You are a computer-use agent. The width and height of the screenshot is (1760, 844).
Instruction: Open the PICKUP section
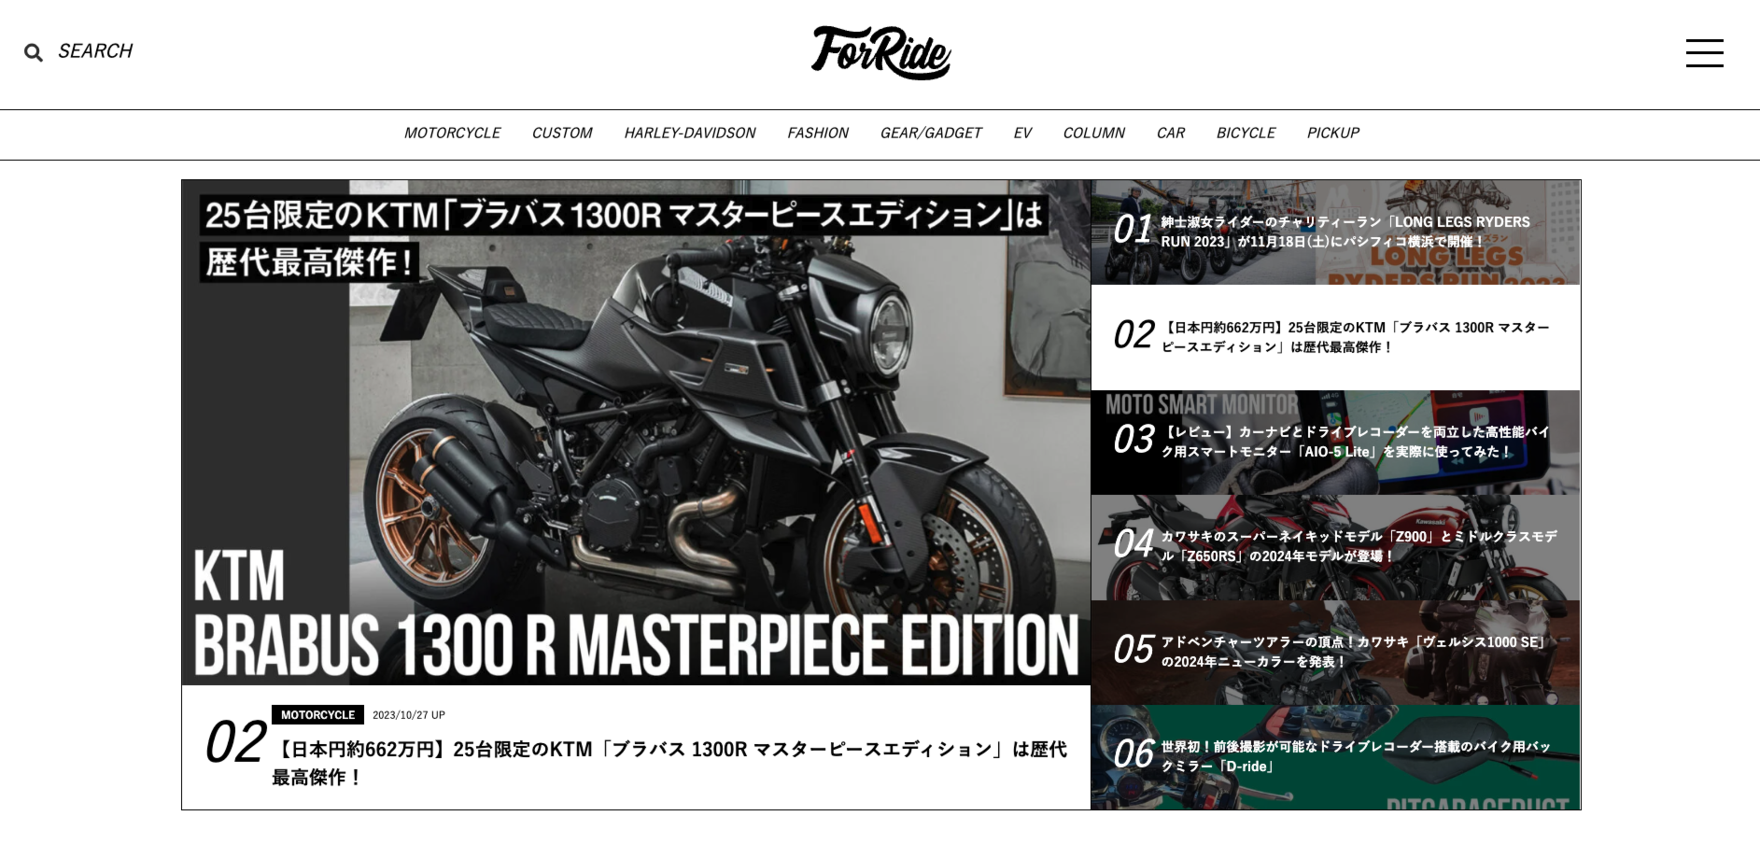(x=1333, y=133)
